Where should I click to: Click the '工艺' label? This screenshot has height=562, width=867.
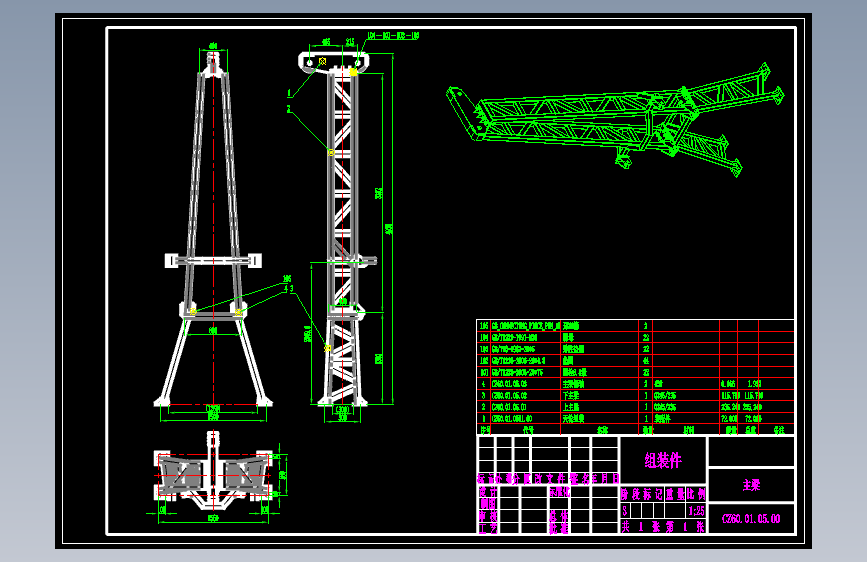point(488,528)
